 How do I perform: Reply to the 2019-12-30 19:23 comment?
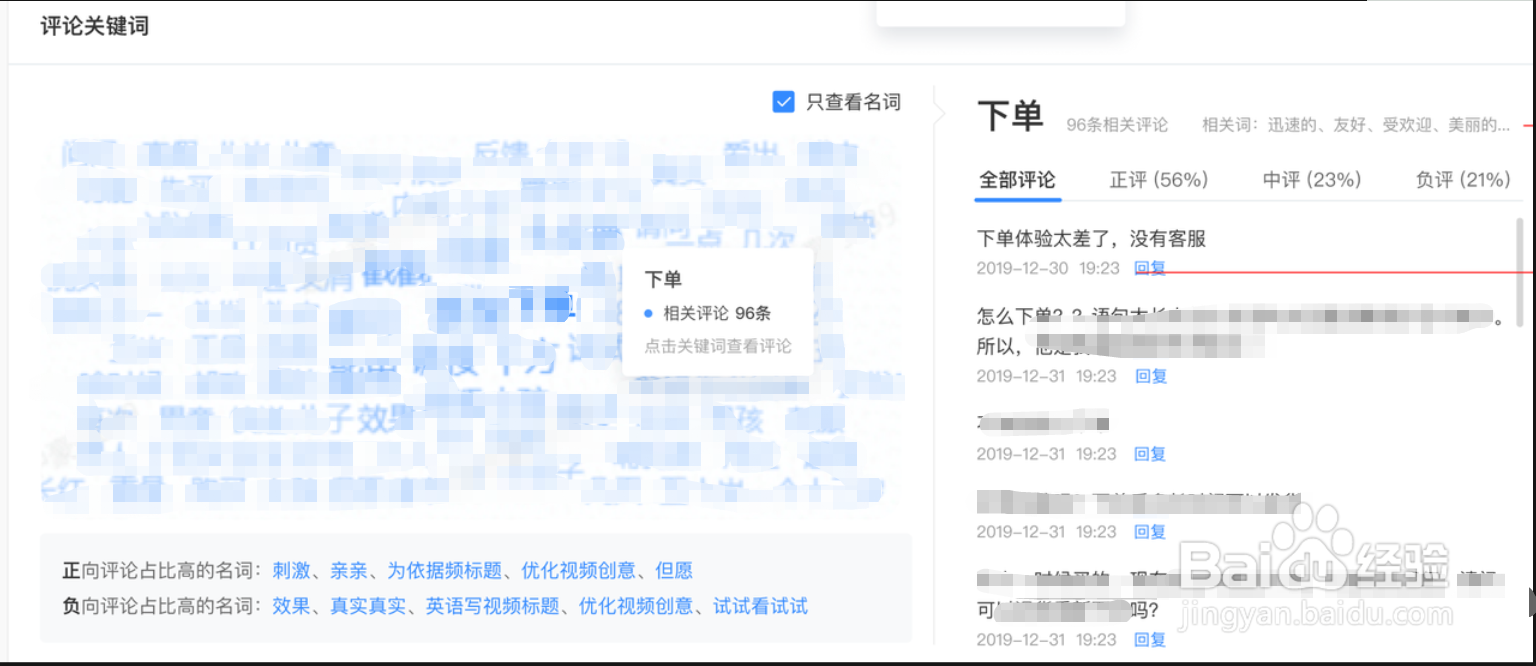[x=1150, y=268]
